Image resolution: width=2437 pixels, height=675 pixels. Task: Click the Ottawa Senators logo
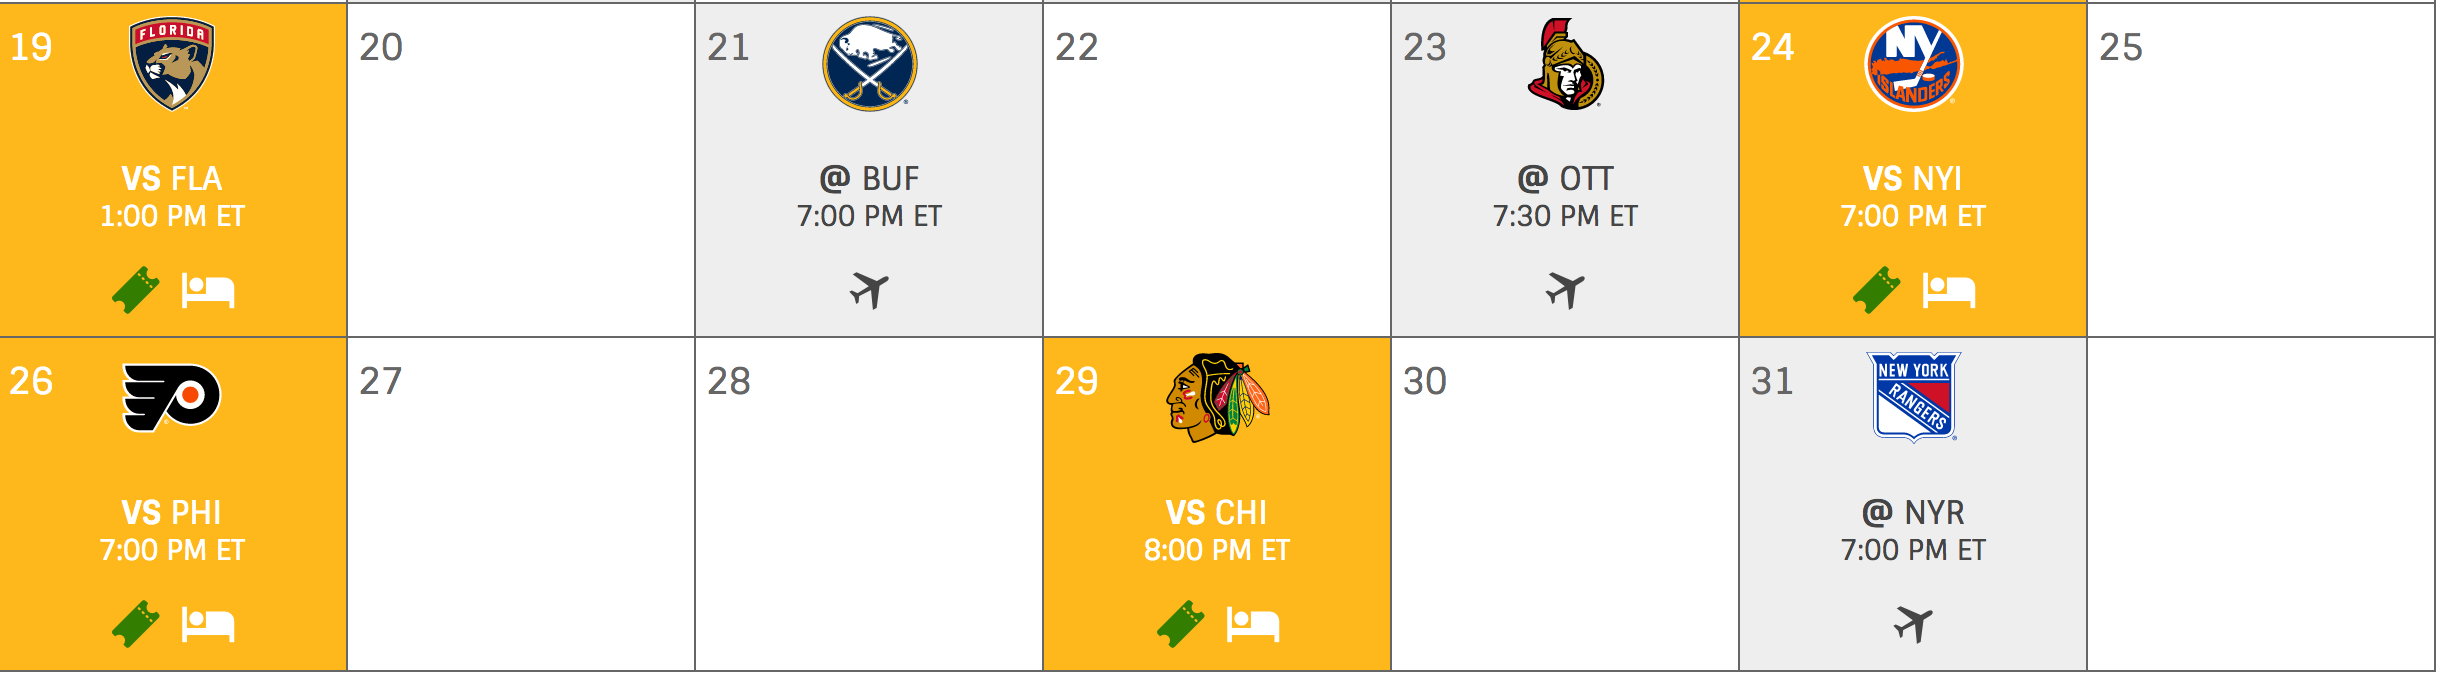1565,64
